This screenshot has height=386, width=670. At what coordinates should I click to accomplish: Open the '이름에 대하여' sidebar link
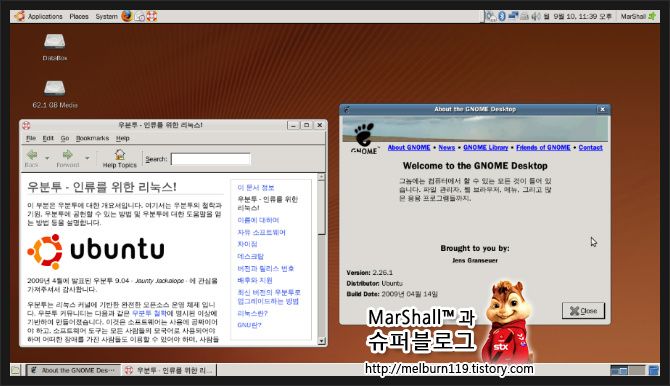click(258, 220)
